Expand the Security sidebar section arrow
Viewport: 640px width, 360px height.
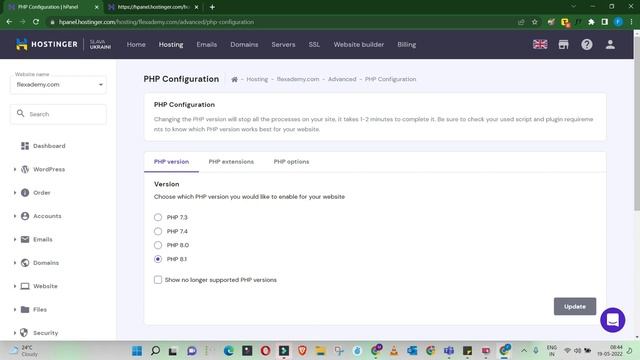(15, 333)
